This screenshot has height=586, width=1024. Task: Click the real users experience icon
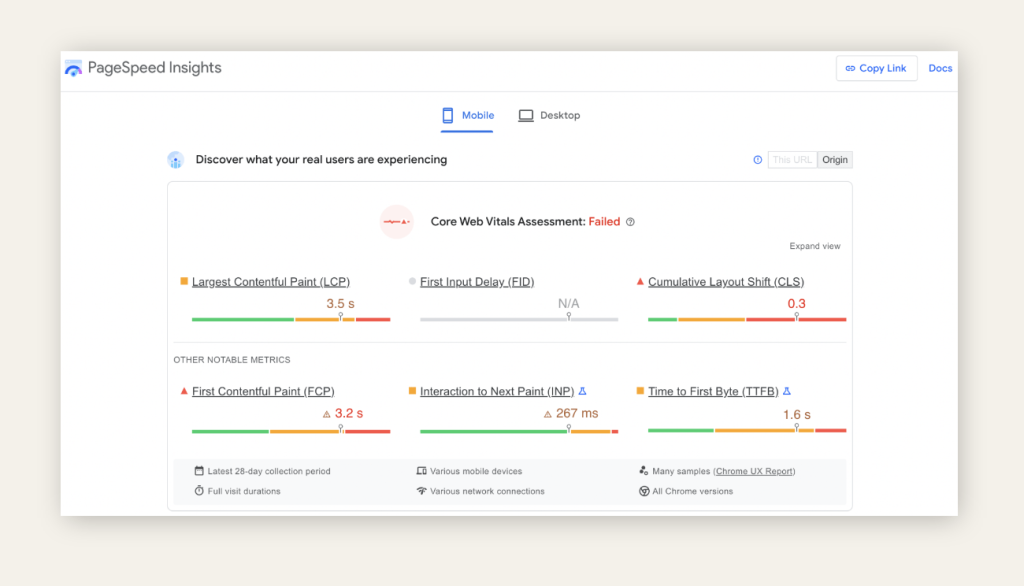tap(176, 160)
